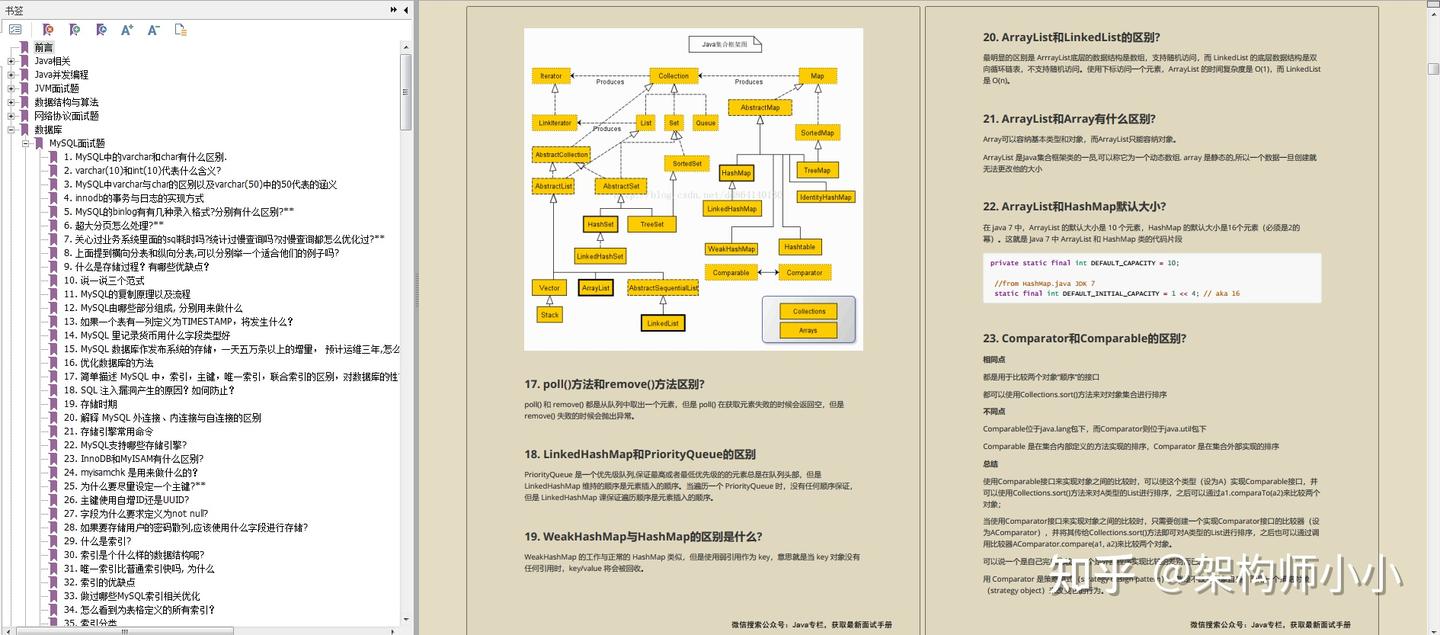Open bookmark 2. varchar(10)和int(10)代表什么含义
Image resolution: width=1440 pixels, height=635 pixels.
tap(142, 170)
